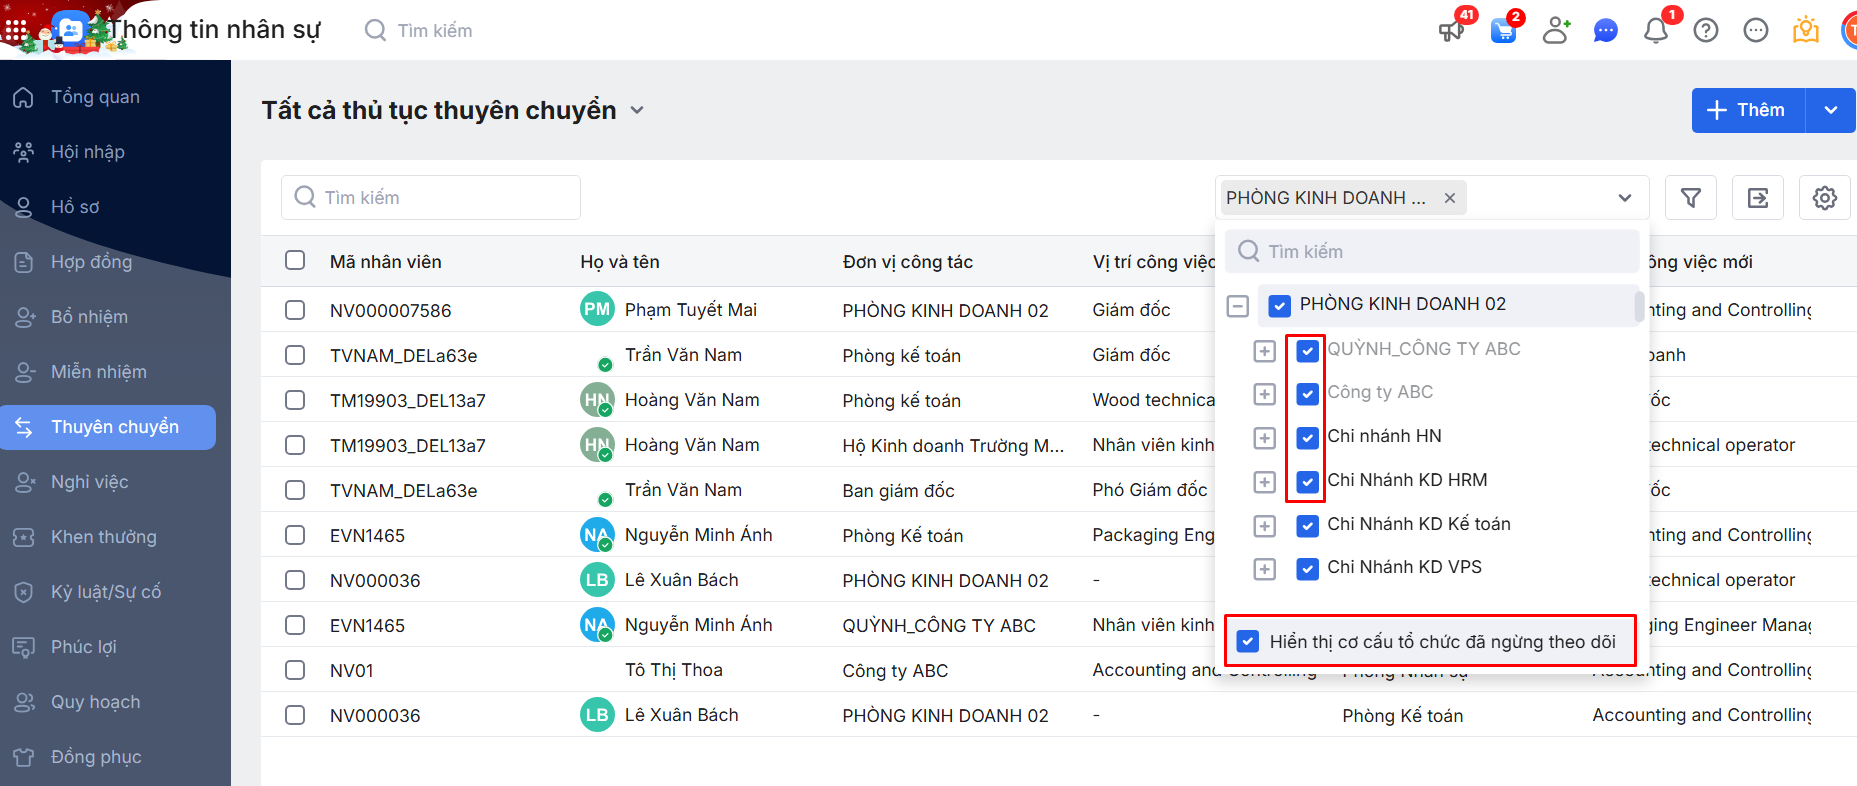Click the megaphone announcements icon
The height and width of the screenshot is (786, 1857).
[1451, 31]
